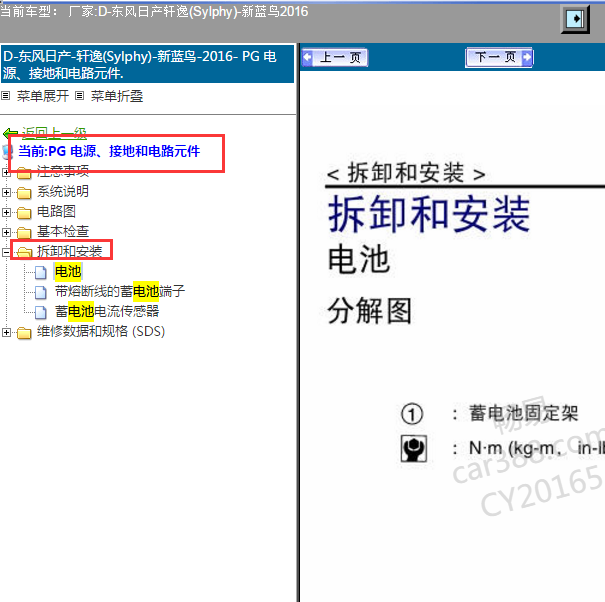Expand the 注意事项 folder node
This screenshot has height=602, width=605.
coord(6,172)
